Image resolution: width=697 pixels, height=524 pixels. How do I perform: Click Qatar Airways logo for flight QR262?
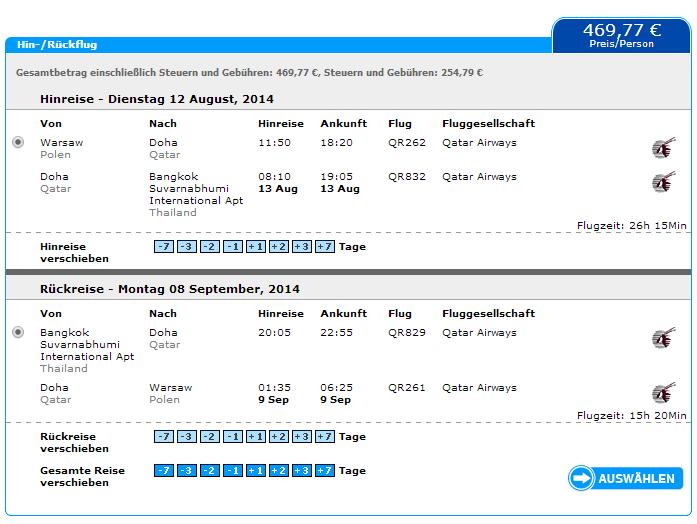pos(664,148)
